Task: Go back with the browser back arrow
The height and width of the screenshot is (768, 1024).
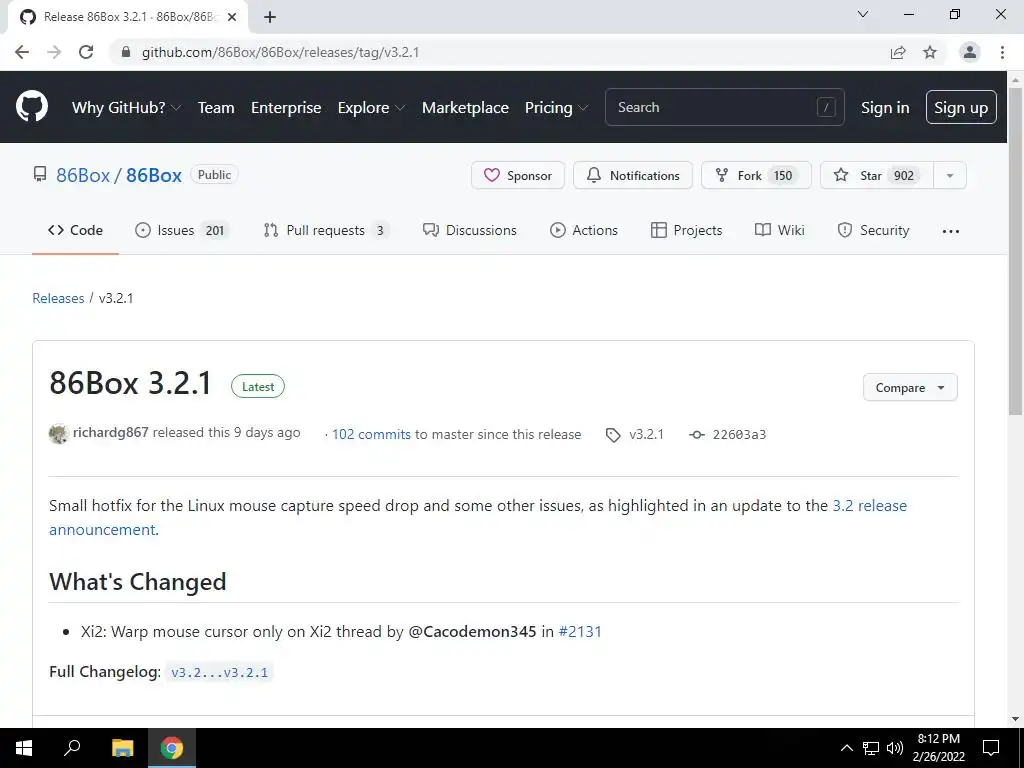Action: pyautogui.click(x=22, y=52)
